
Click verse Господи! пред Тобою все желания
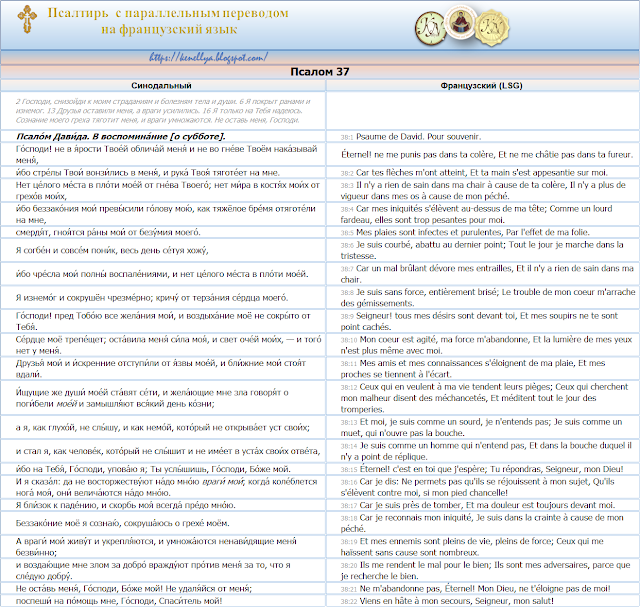(x=163, y=321)
